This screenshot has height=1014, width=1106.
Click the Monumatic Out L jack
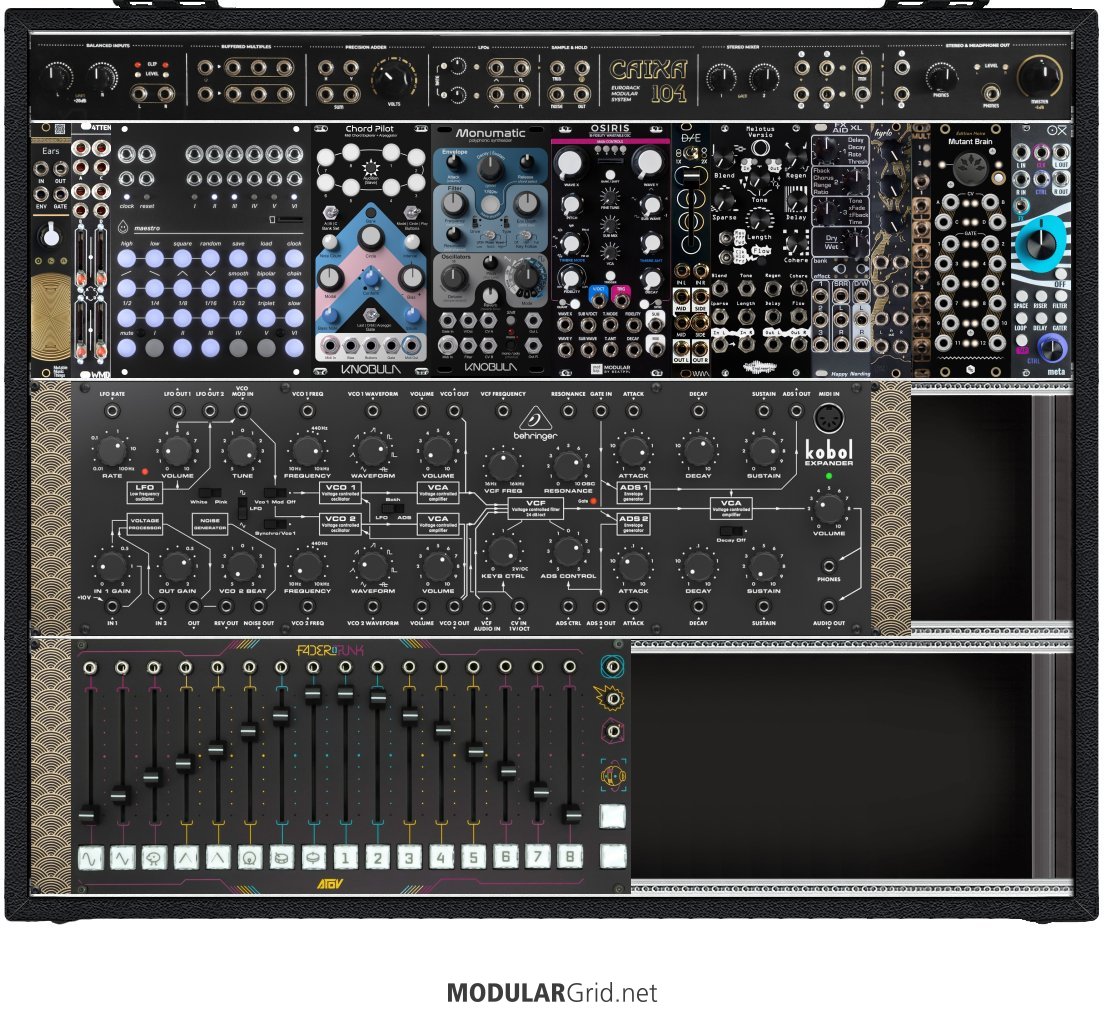(534, 320)
